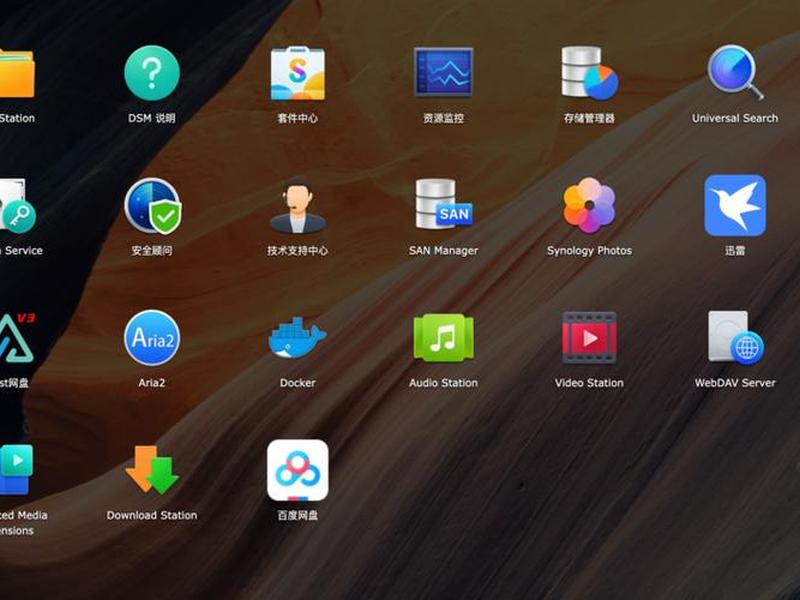Image resolution: width=800 pixels, height=600 pixels.
Task: Open 资源监控 resource monitor
Action: point(443,72)
